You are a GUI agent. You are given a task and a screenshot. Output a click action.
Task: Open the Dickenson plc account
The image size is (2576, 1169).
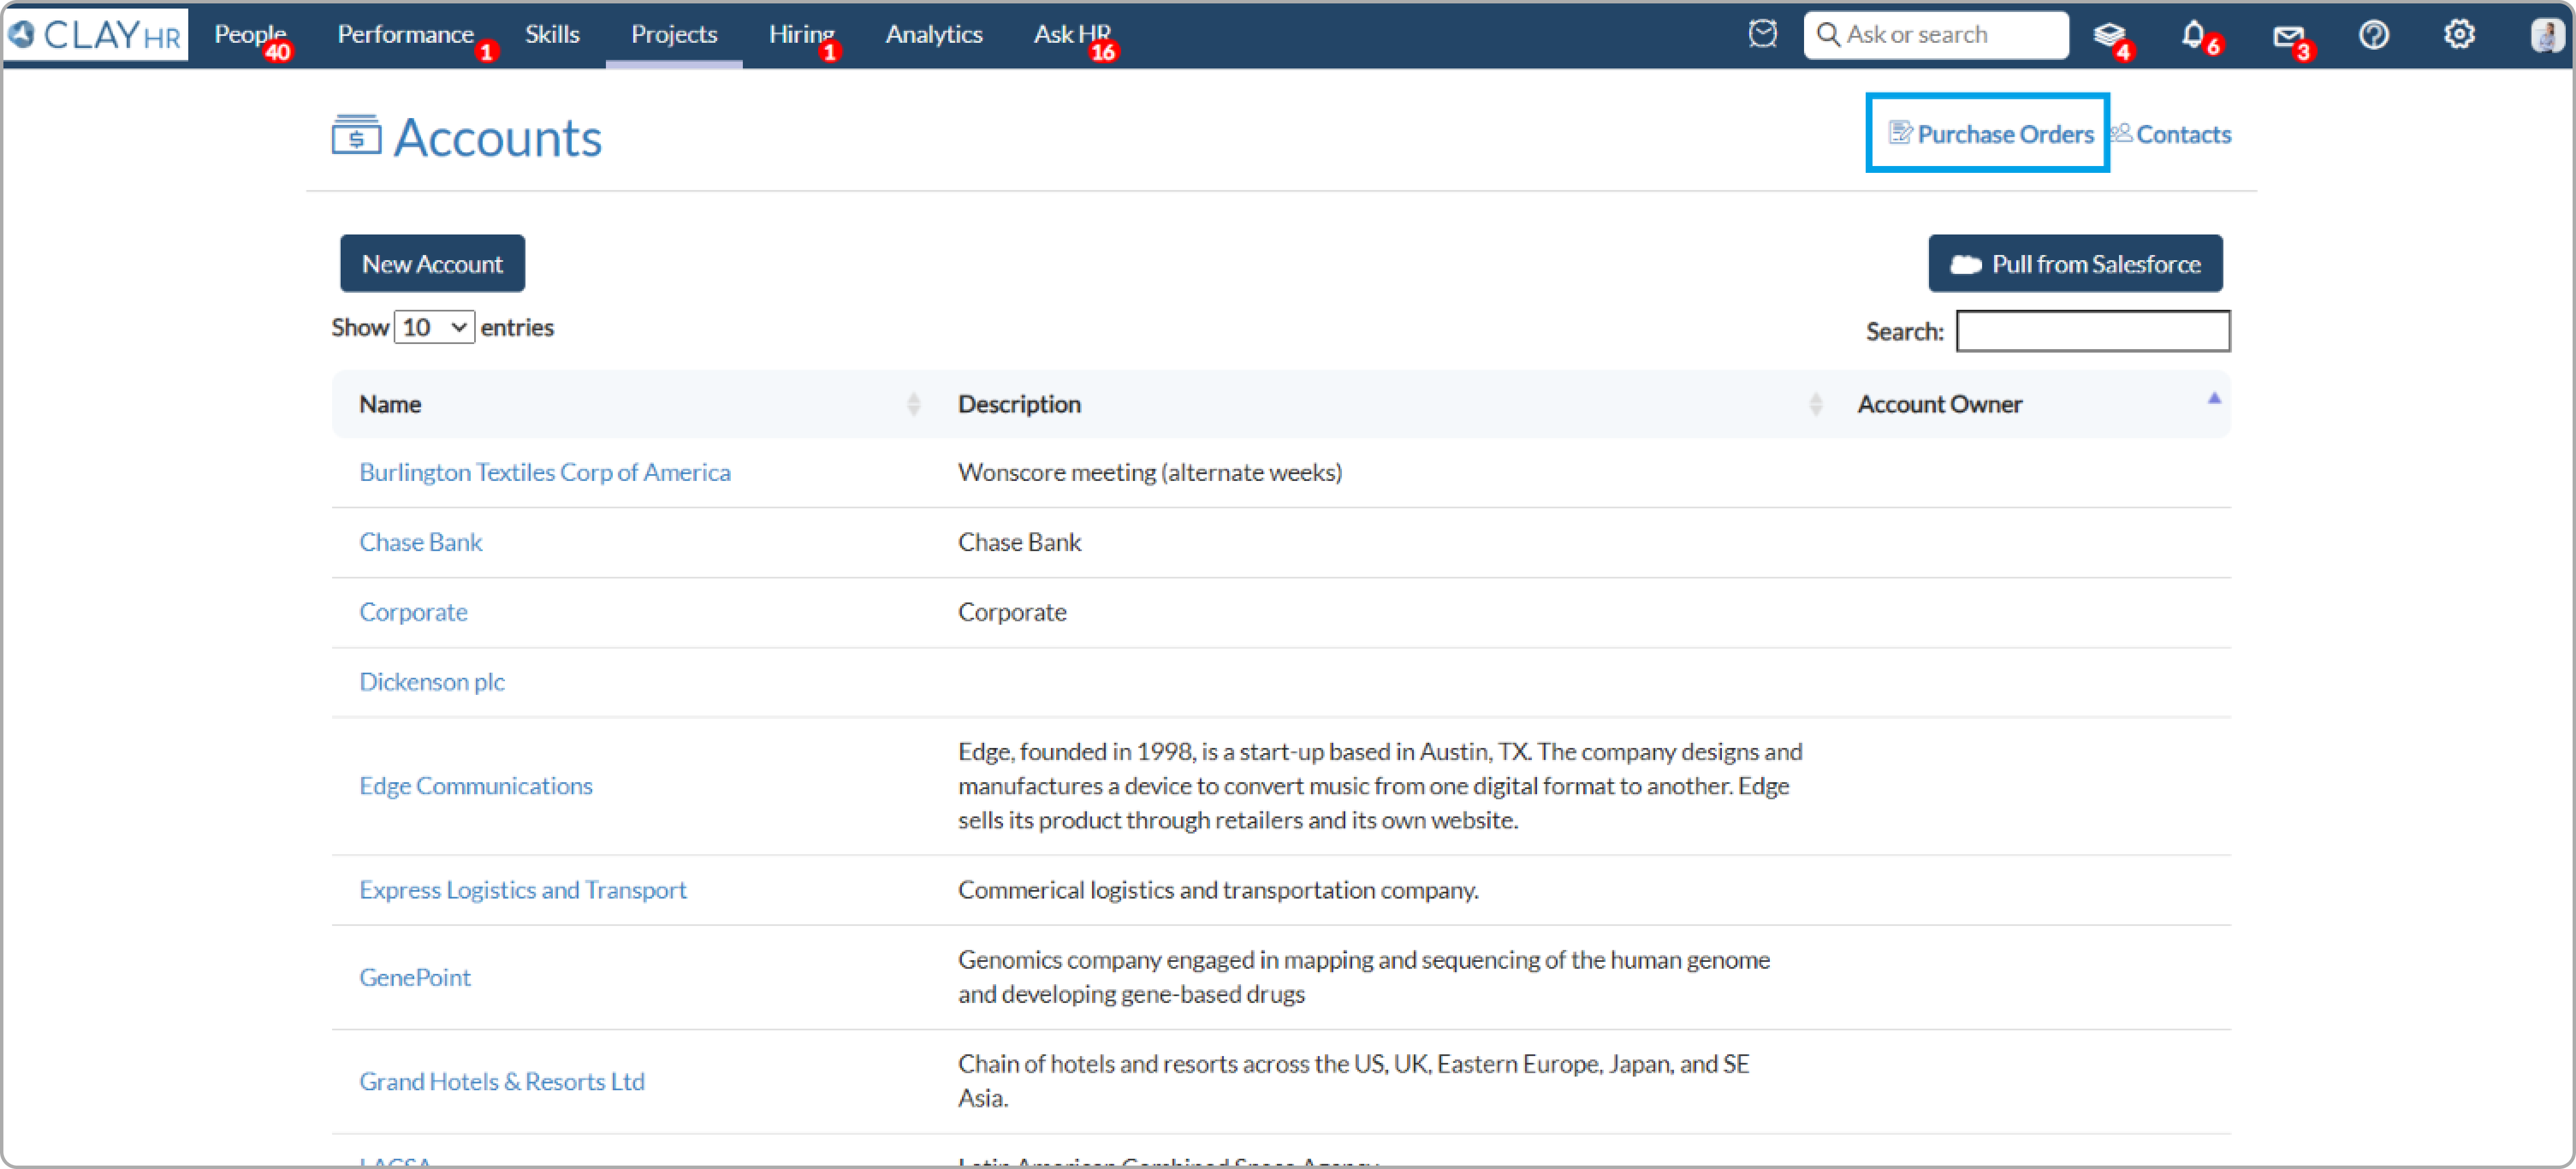(432, 682)
